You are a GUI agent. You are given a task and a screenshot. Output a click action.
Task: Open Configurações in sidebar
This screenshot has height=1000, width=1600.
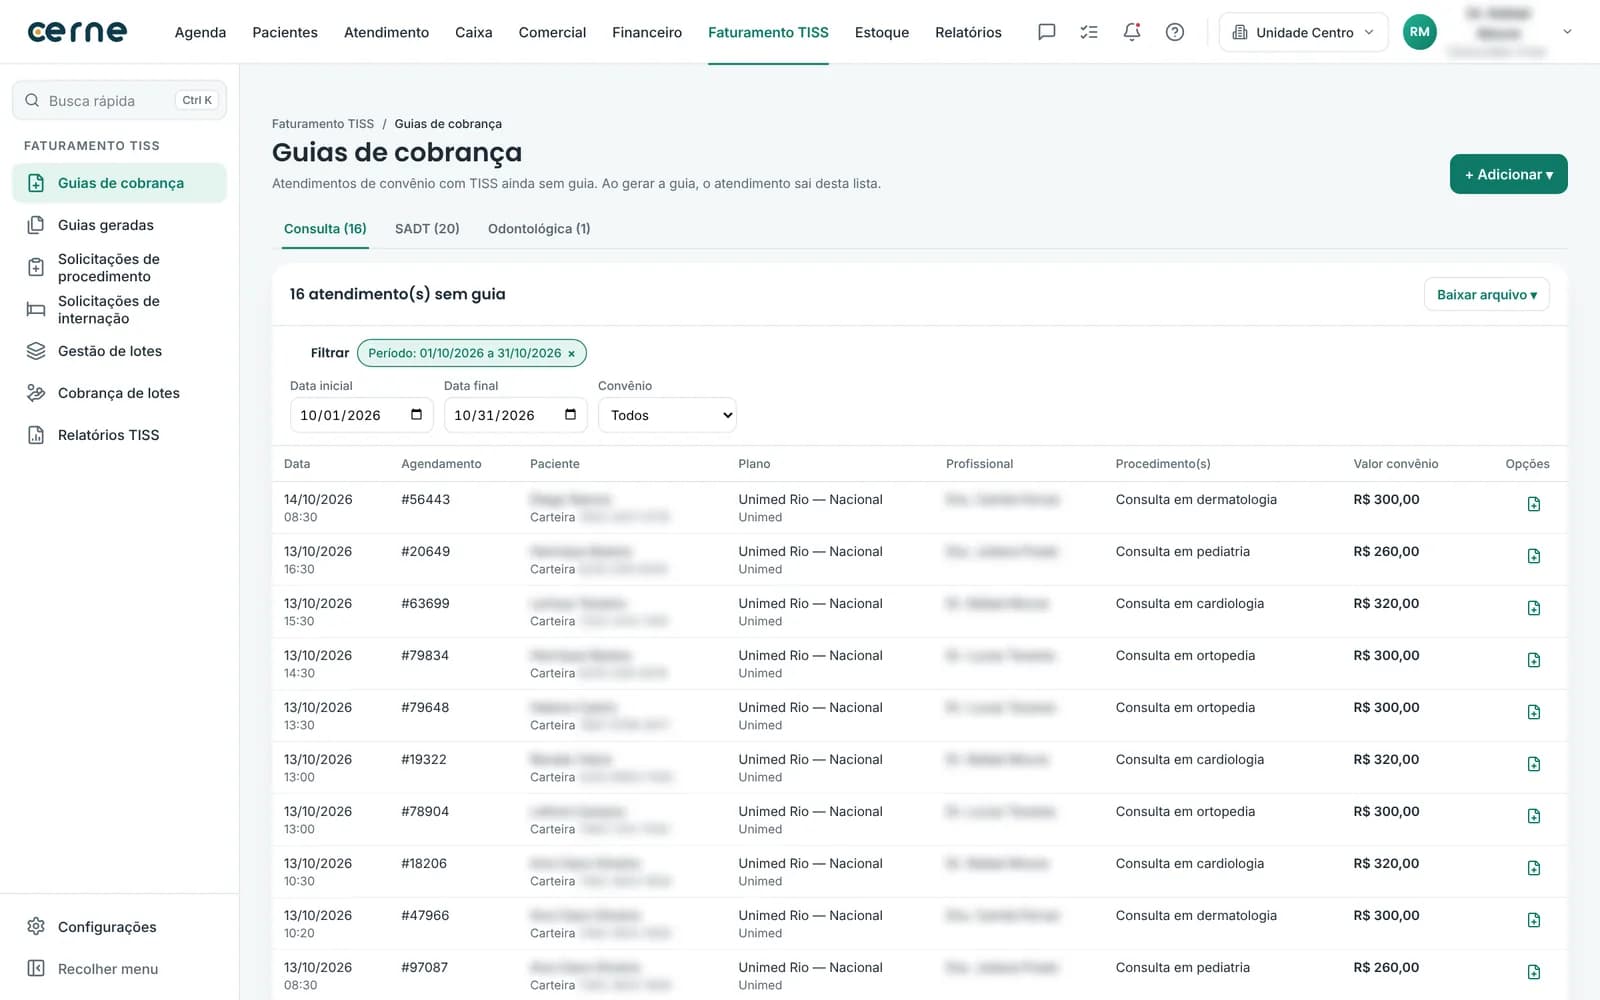[119, 927]
